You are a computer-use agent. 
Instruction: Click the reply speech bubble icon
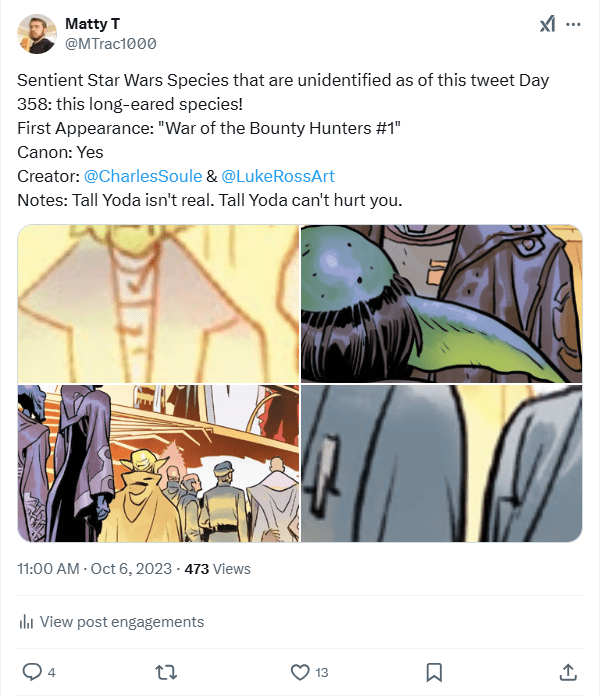click(32, 671)
